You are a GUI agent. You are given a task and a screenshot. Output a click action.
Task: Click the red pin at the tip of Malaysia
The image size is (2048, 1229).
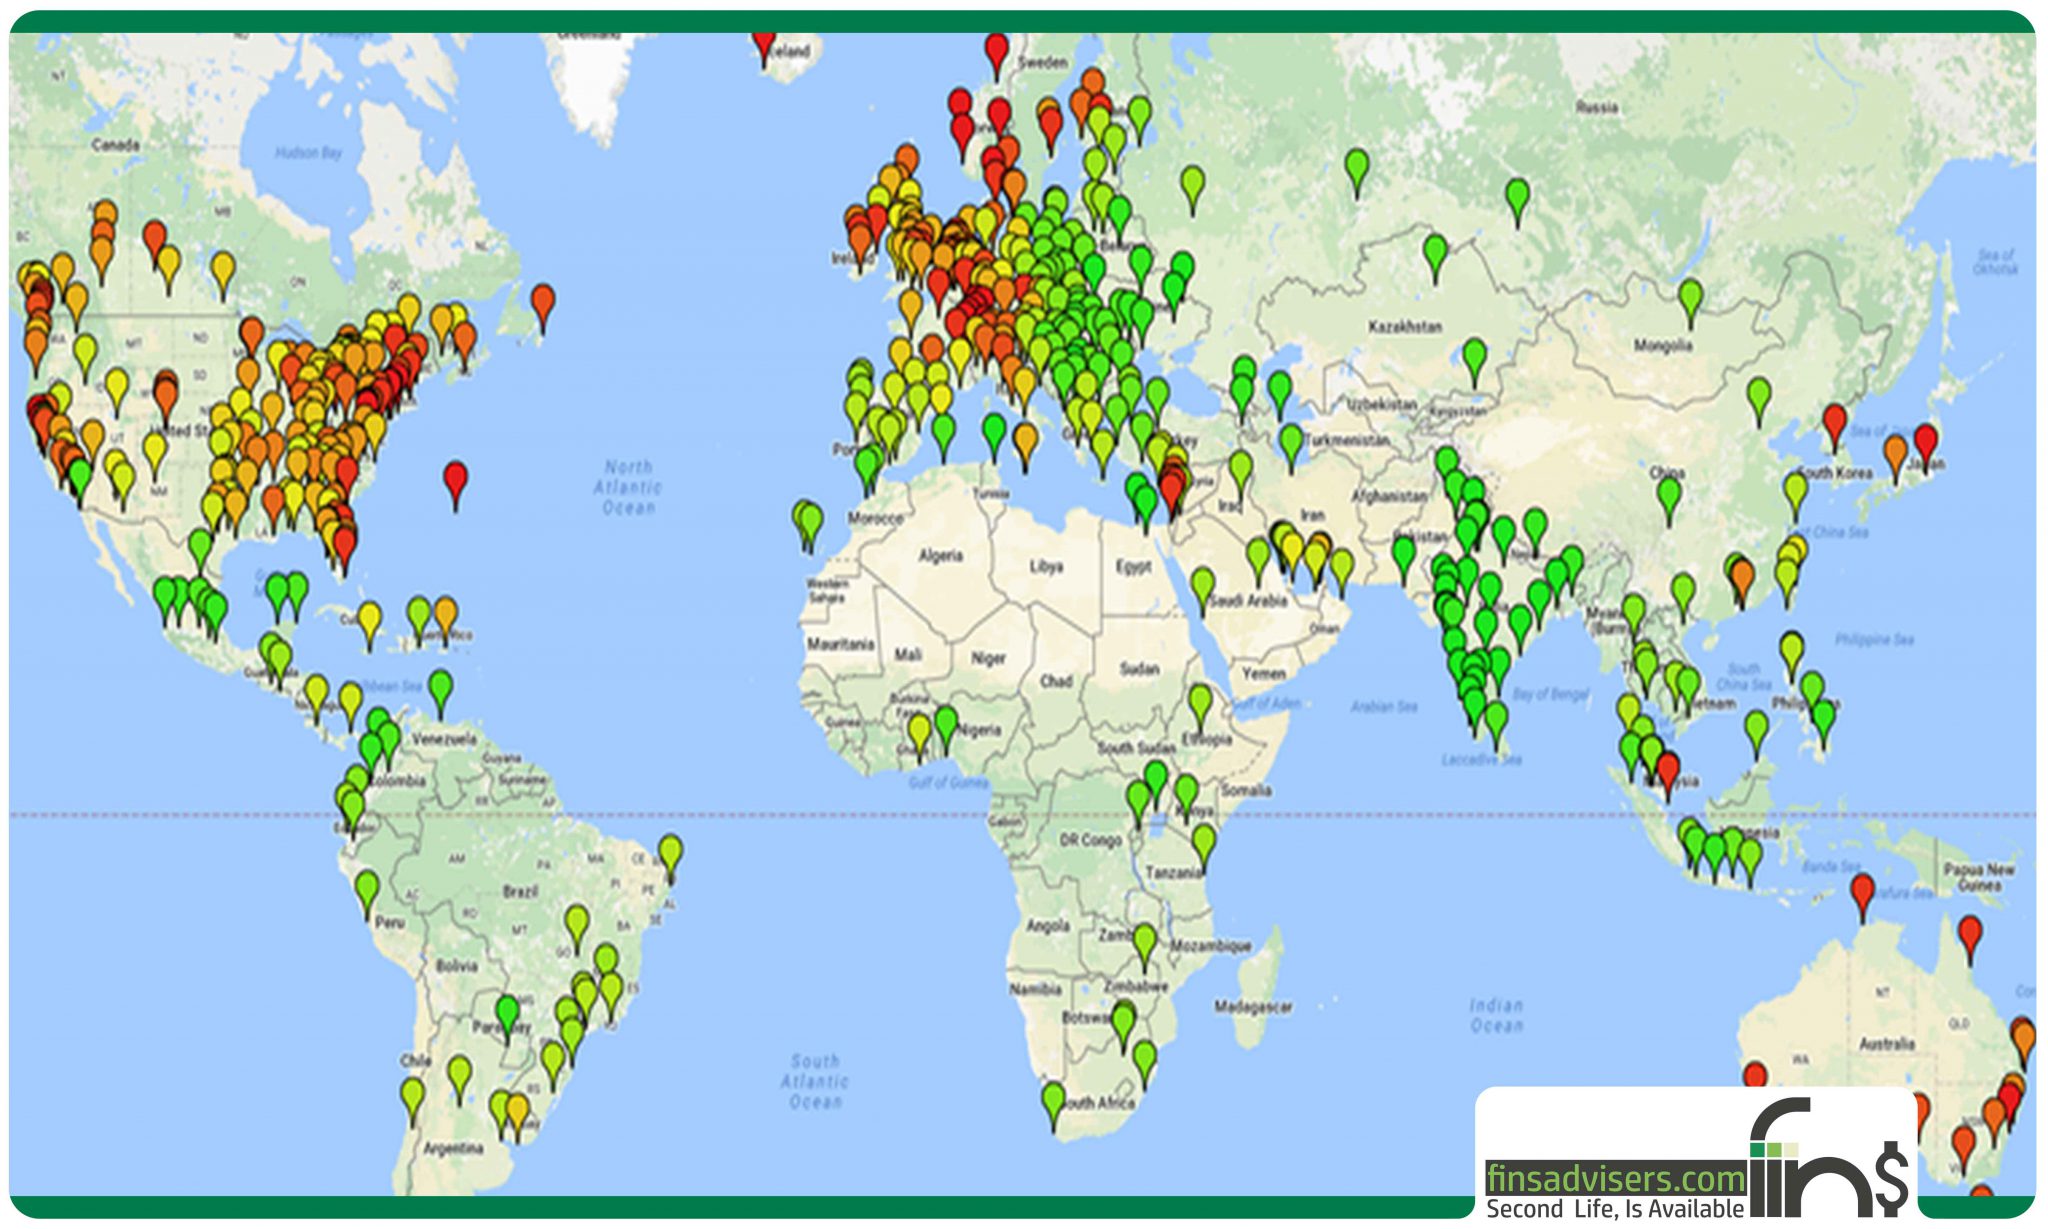1667,776
